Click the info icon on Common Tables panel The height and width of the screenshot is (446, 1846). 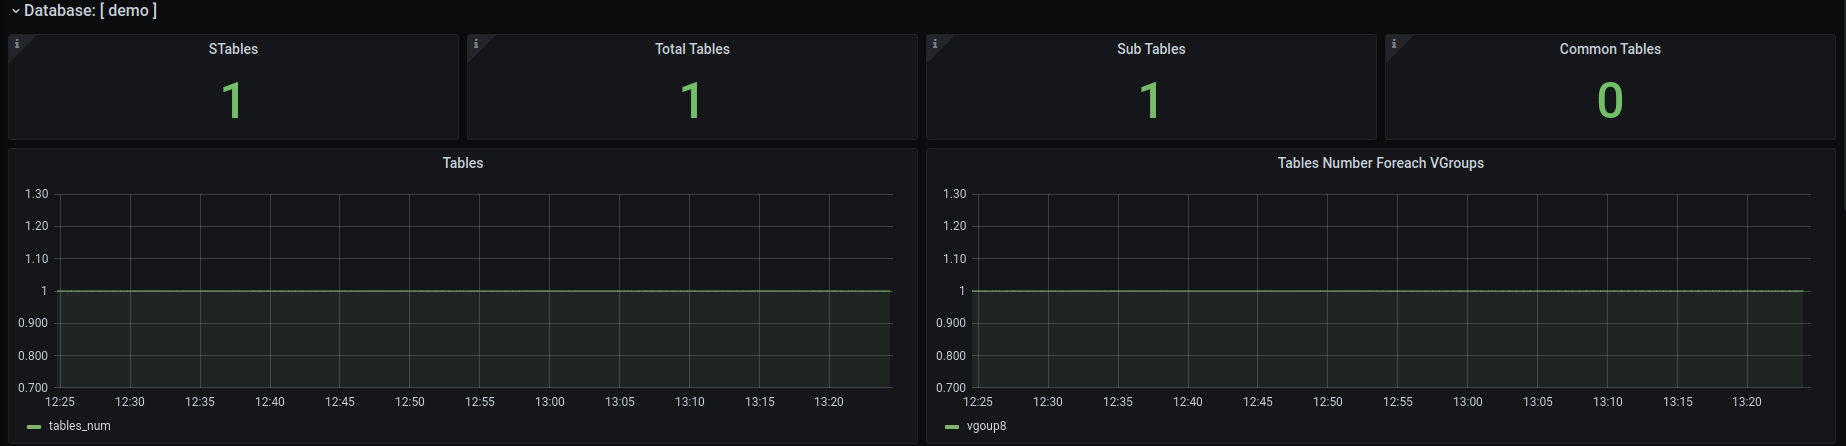(x=1394, y=44)
